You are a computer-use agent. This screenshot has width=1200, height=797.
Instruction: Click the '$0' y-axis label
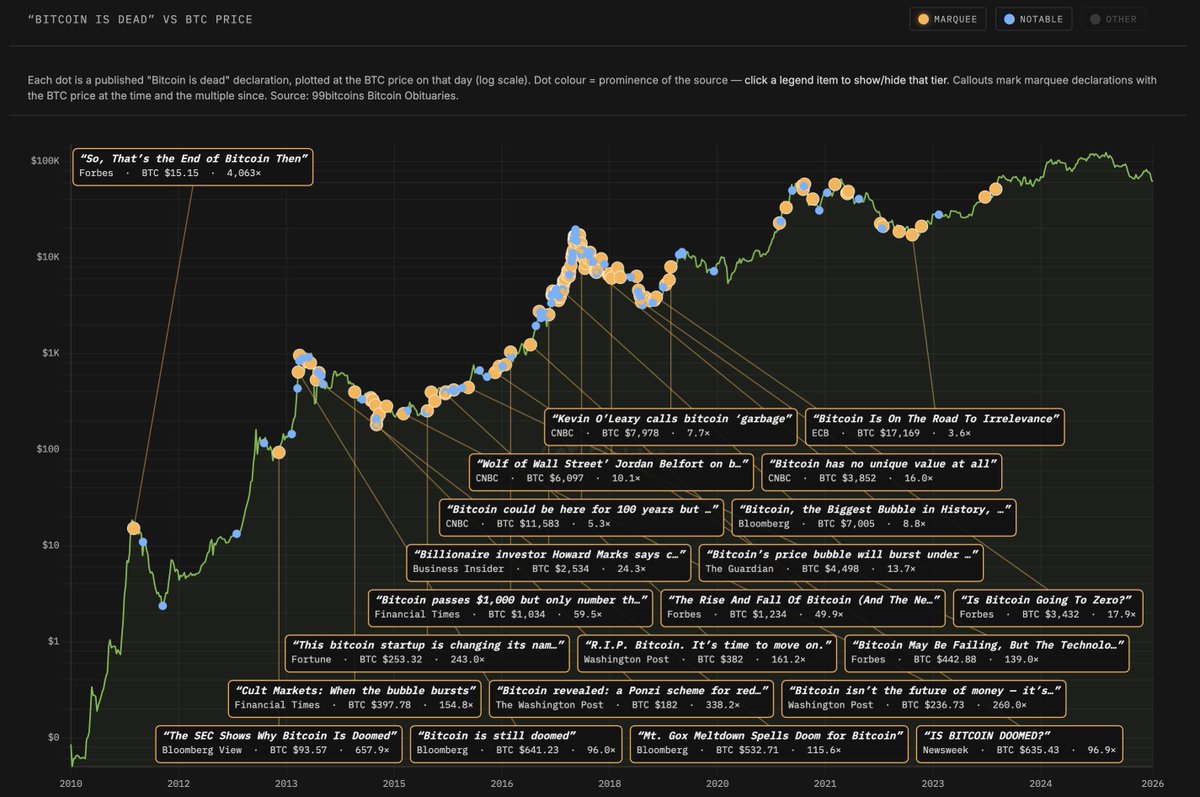[54, 737]
